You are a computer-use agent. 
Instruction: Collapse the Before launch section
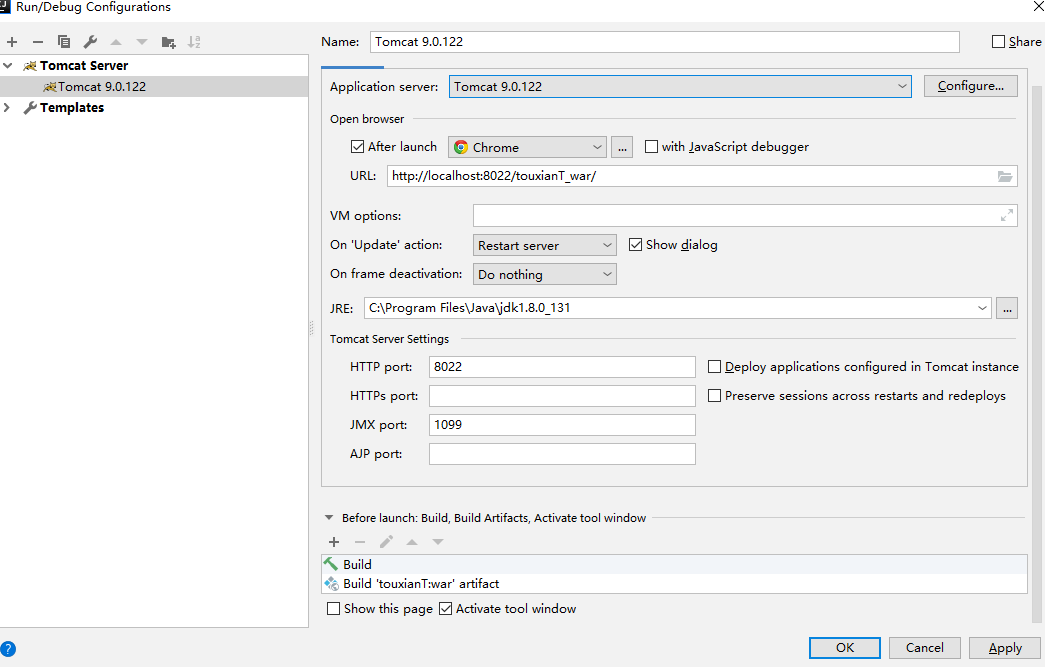329,518
